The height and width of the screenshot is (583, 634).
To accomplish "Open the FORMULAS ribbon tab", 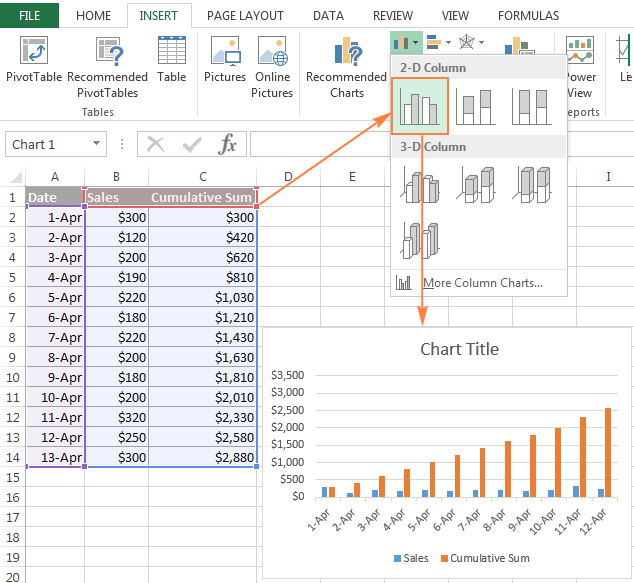I will click(529, 16).
